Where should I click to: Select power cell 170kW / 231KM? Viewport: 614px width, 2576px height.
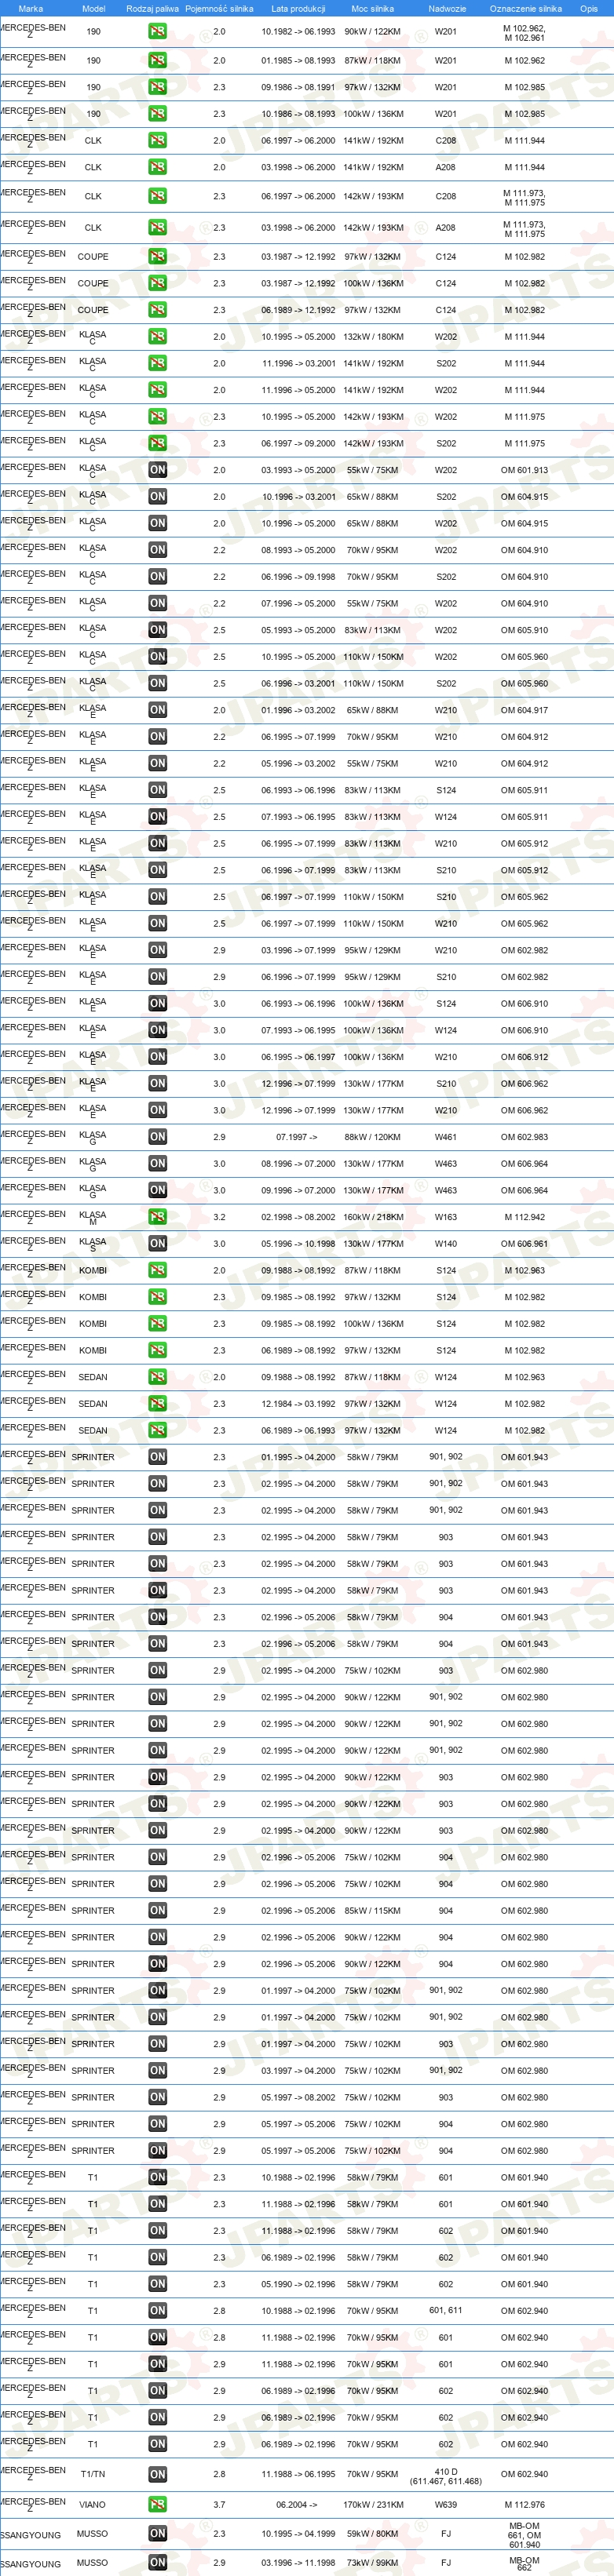tap(372, 2505)
